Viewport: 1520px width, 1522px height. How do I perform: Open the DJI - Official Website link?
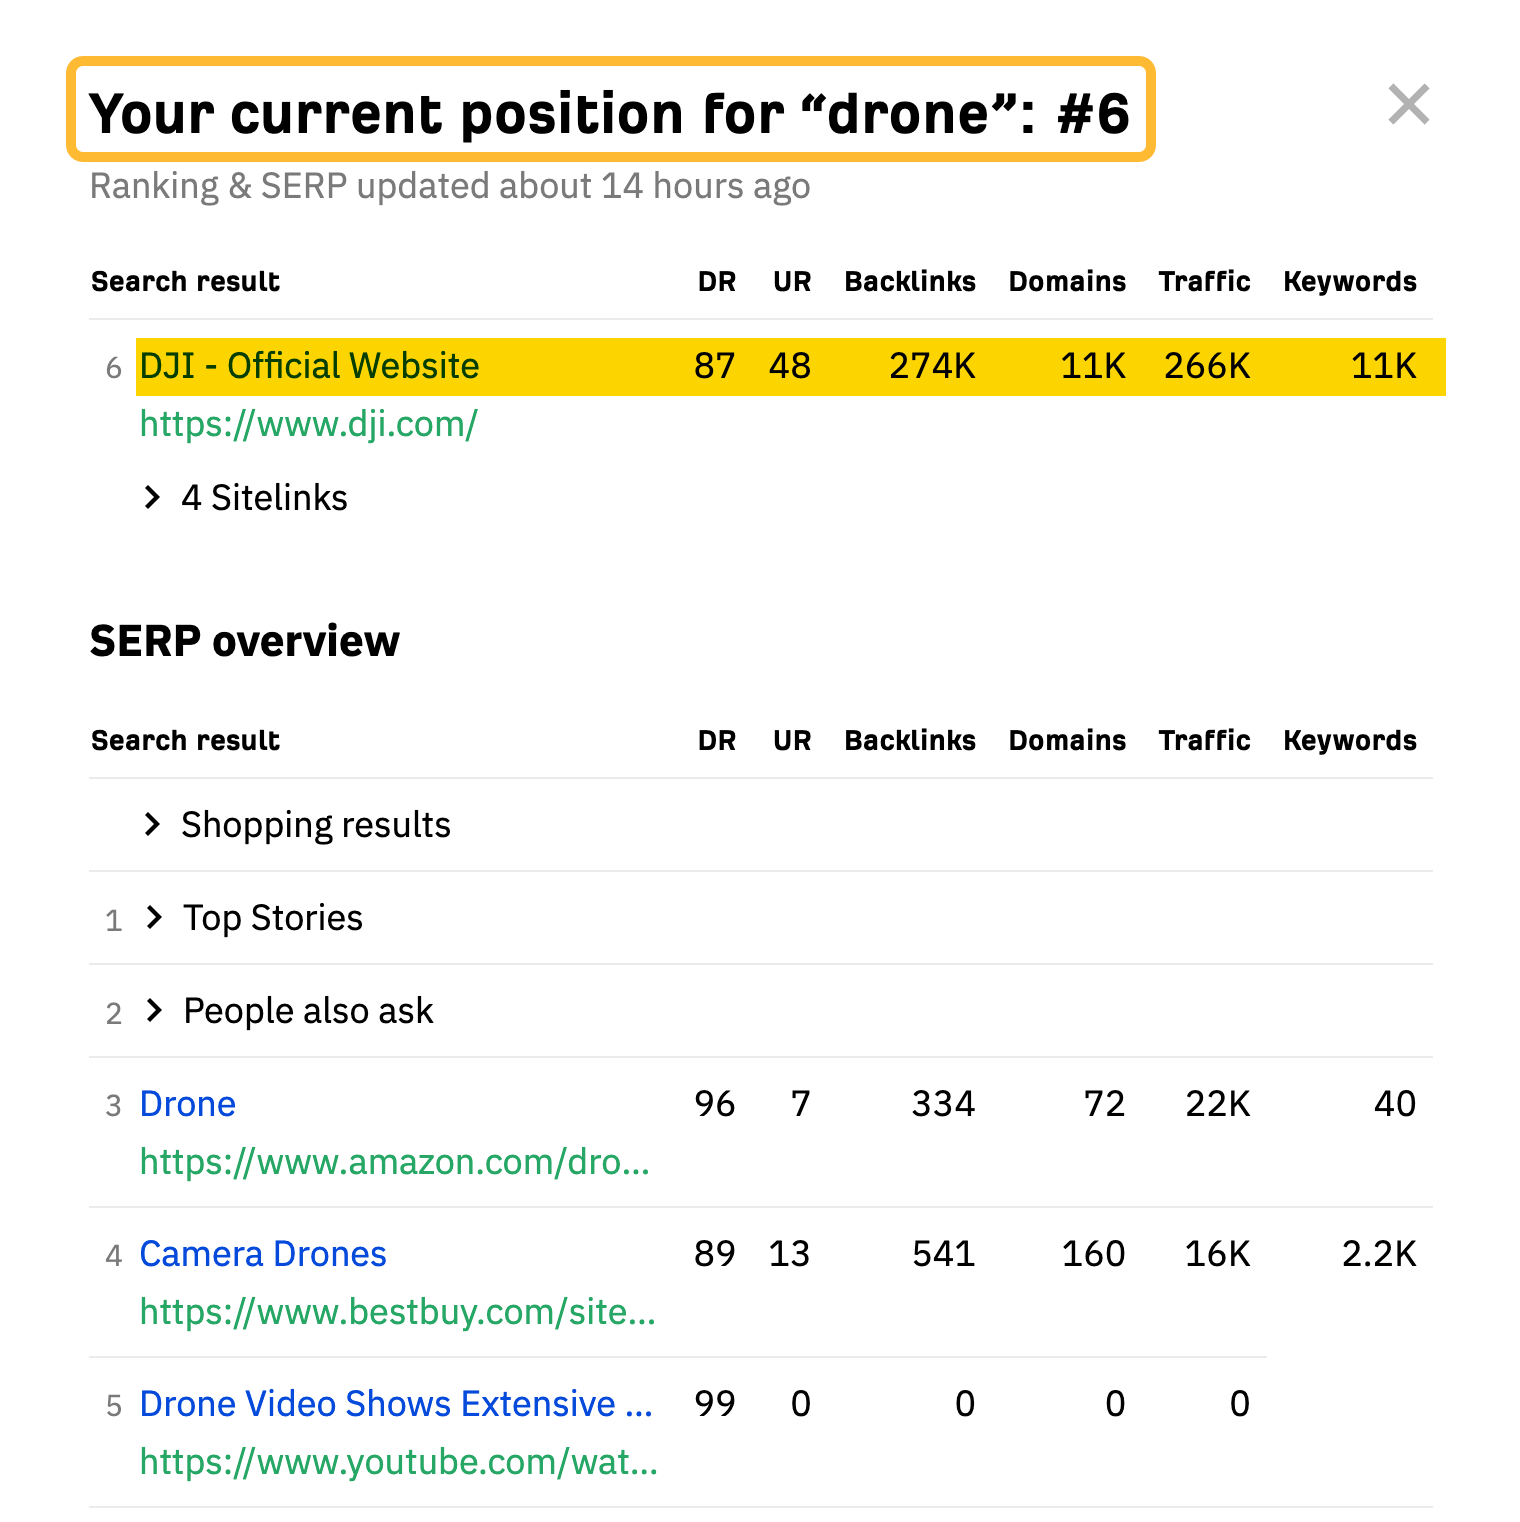click(x=308, y=366)
